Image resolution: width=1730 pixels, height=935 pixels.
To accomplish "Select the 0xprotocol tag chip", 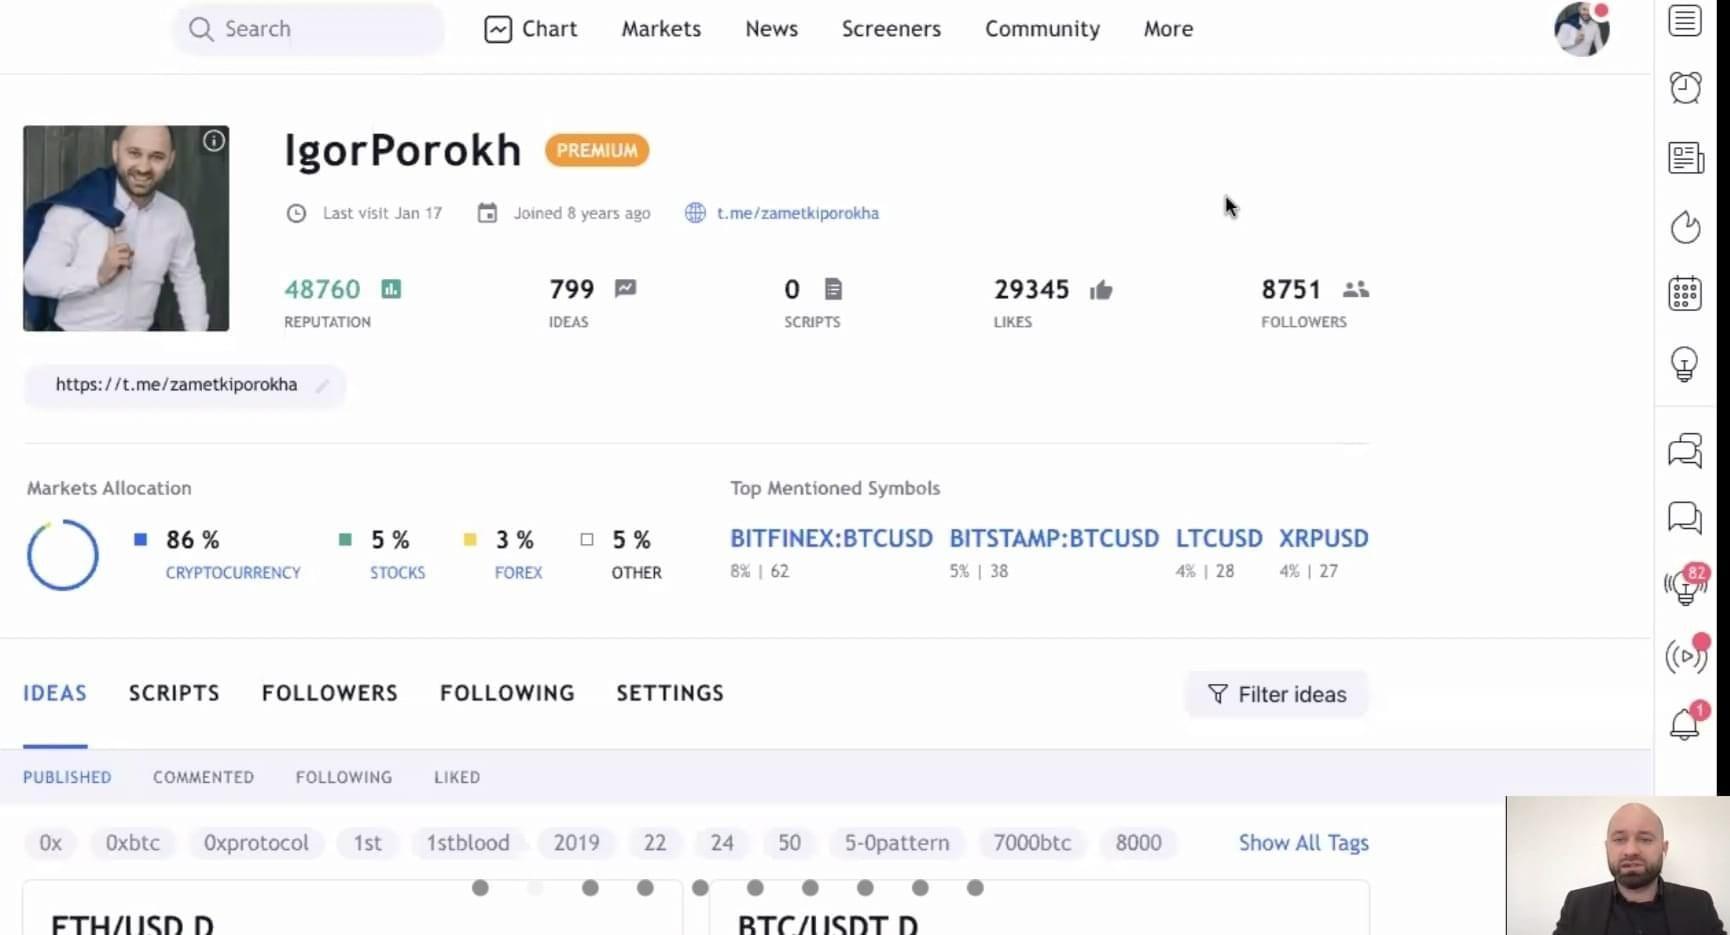I will click(x=256, y=843).
